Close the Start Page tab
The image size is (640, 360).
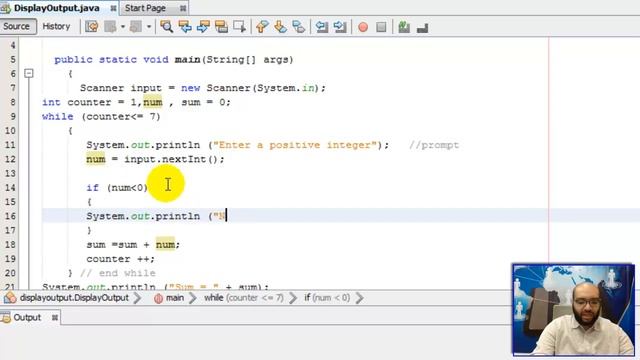pyautogui.click(x=183, y=8)
